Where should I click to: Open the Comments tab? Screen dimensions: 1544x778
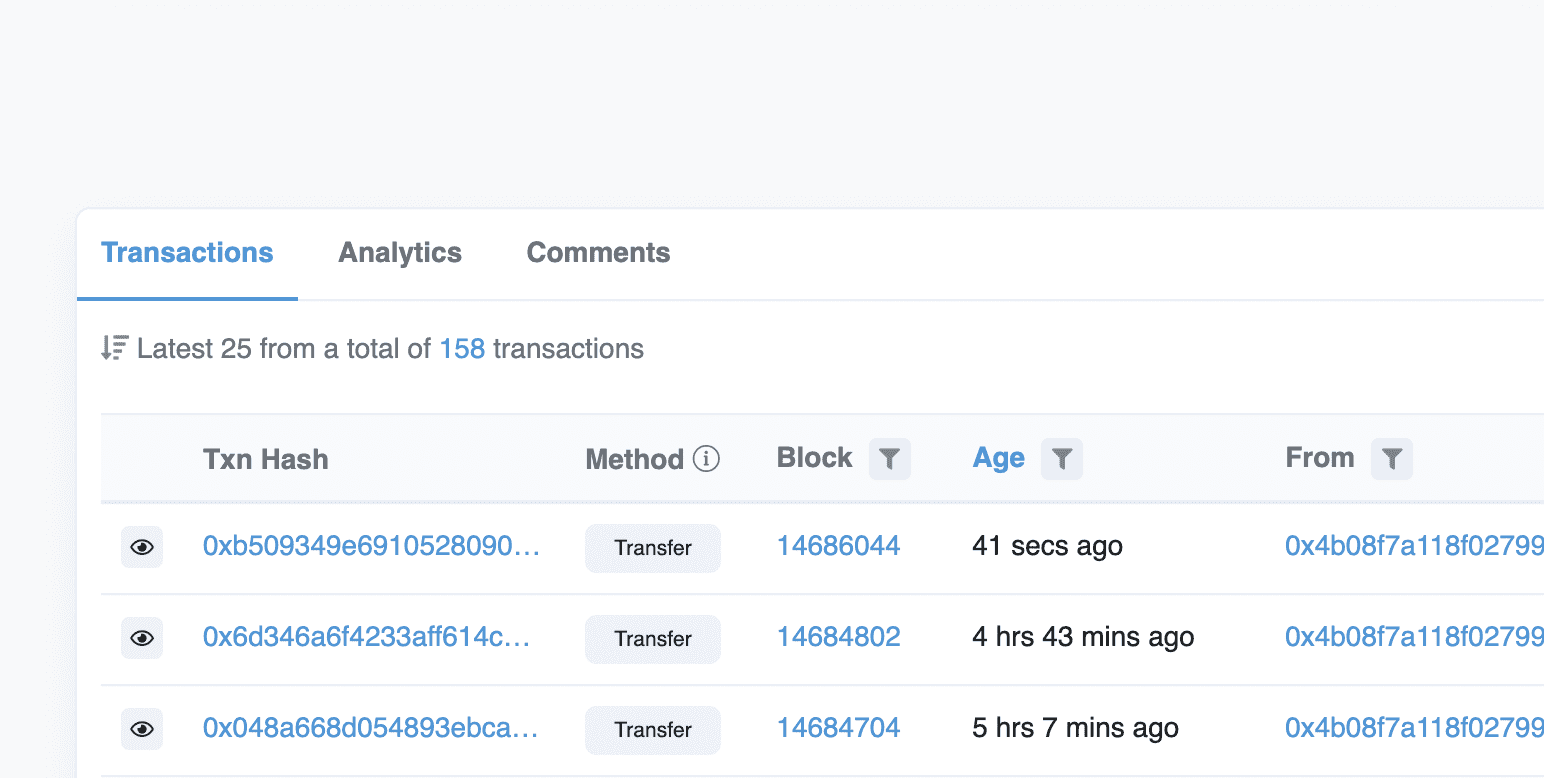pos(598,253)
